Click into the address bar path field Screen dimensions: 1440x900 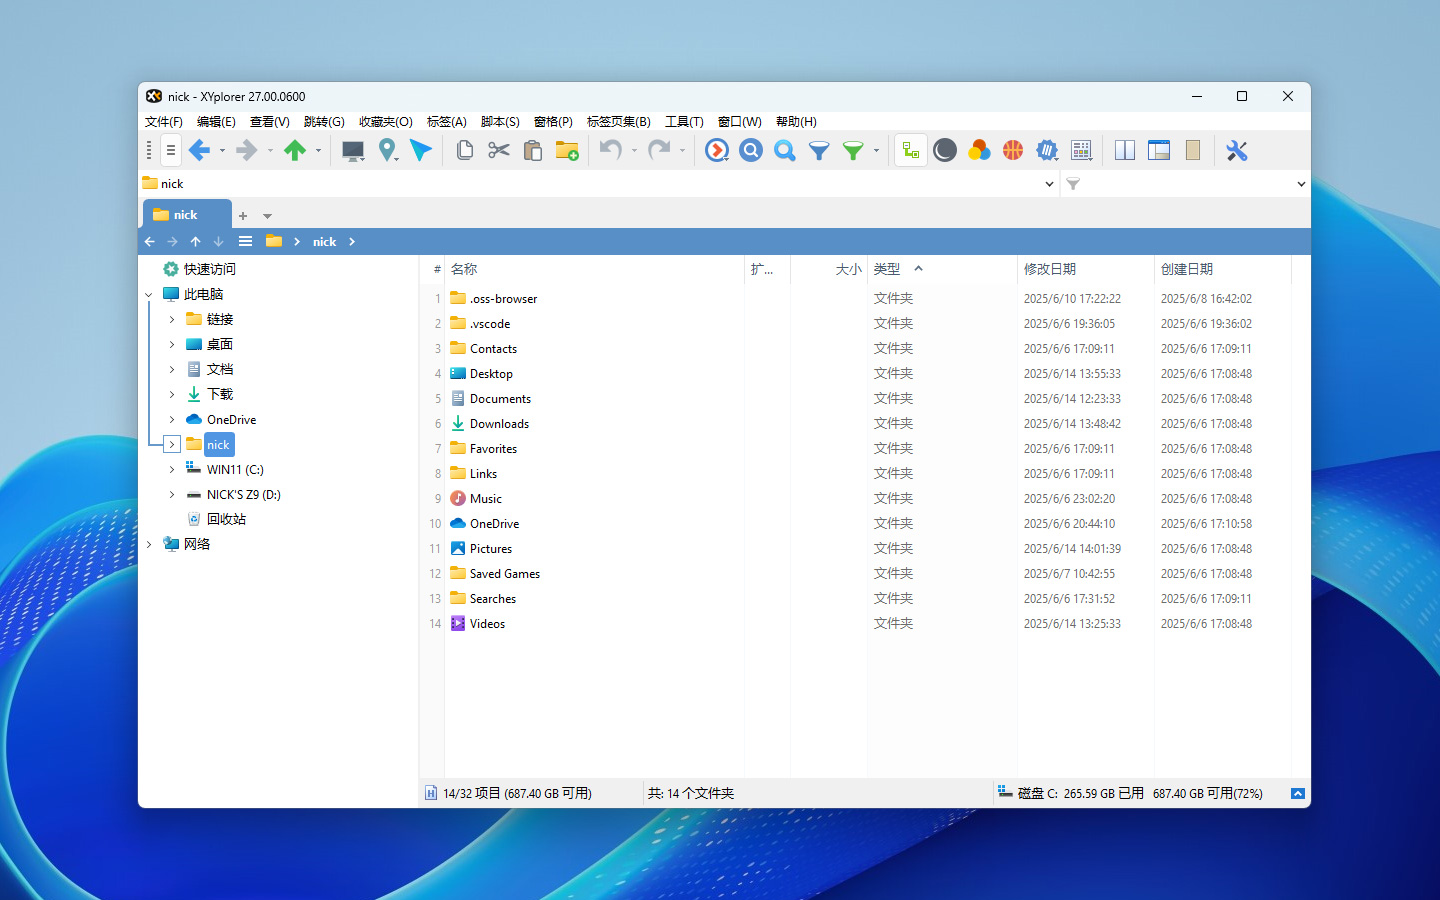coord(598,184)
